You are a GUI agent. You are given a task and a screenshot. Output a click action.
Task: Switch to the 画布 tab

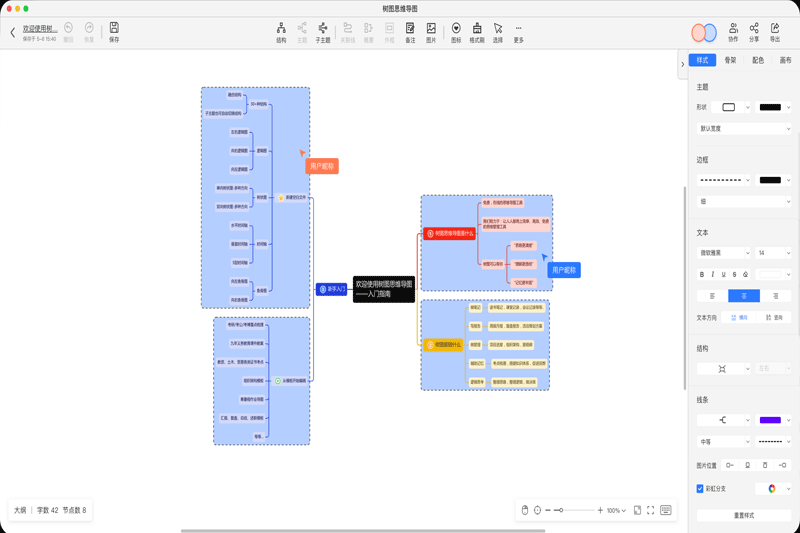click(785, 60)
